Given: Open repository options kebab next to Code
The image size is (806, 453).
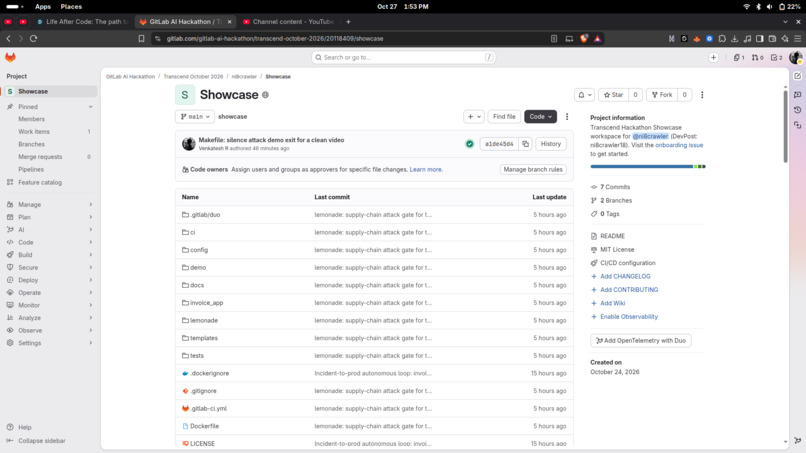Looking at the screenshot, I should click(567, 117).
